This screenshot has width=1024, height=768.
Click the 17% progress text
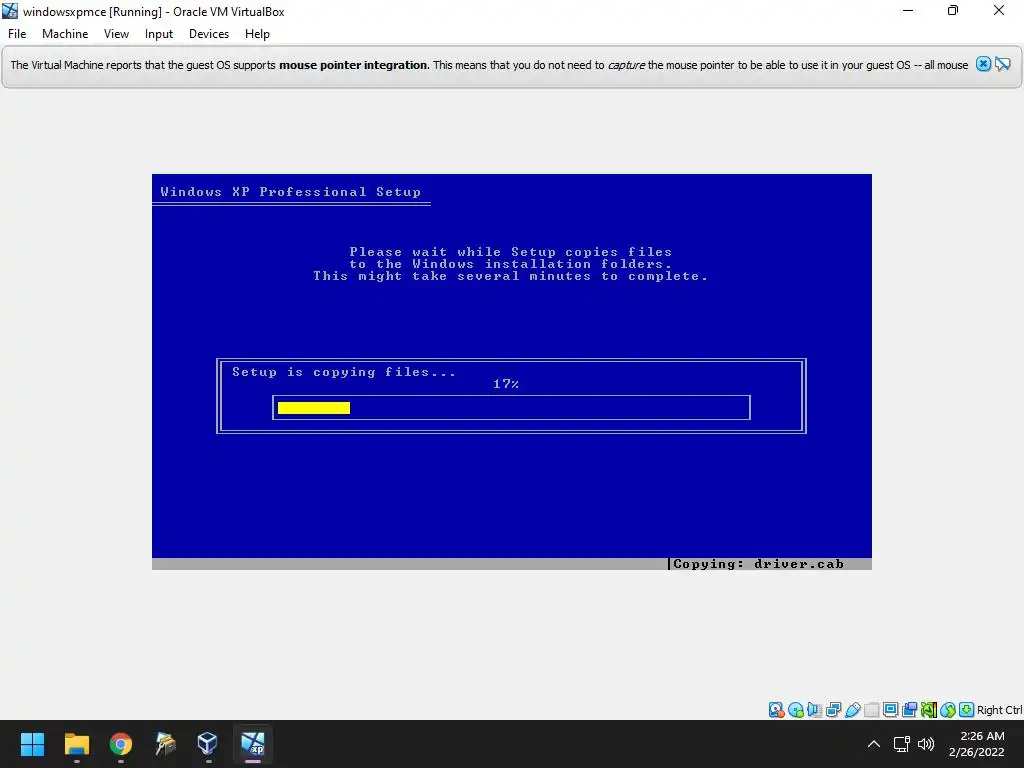tap(505, 384)
